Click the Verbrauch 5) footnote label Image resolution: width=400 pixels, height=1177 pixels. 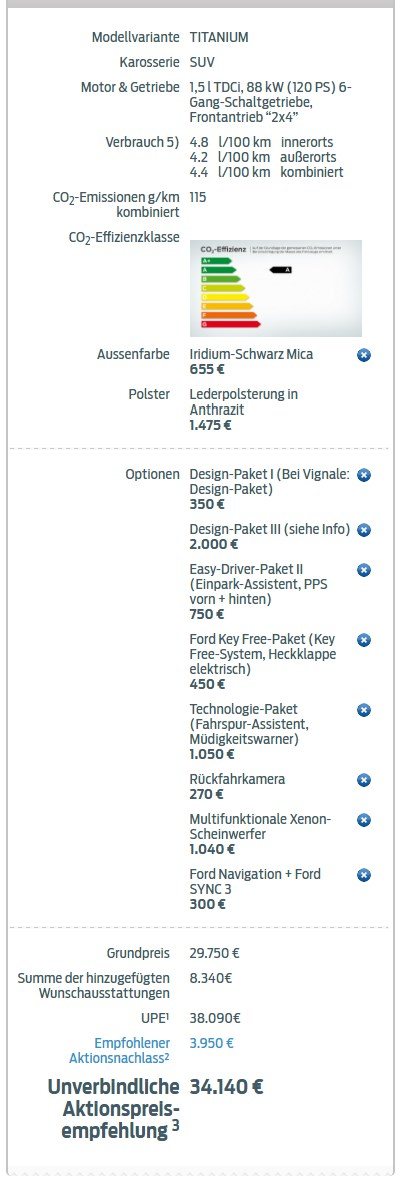pyautogui.click(x=143, y=142)
